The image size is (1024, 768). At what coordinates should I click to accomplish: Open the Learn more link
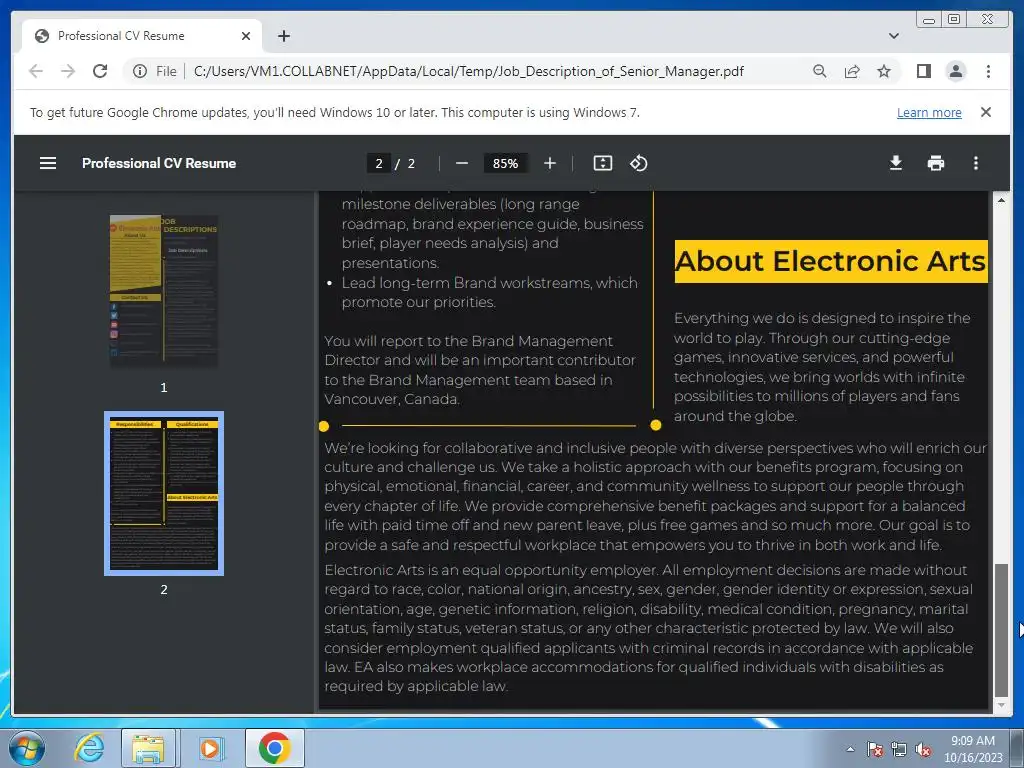(929, 112)
